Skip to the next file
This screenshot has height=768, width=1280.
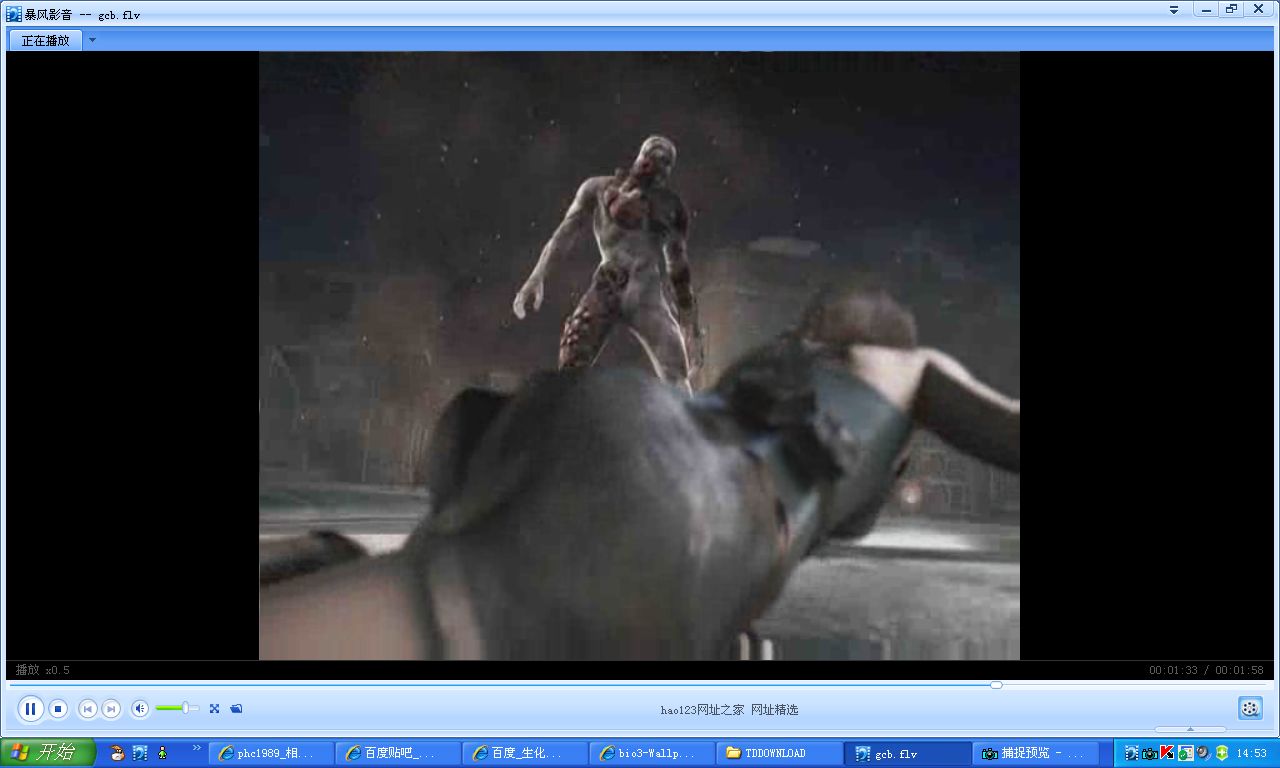tap(112, 709)
